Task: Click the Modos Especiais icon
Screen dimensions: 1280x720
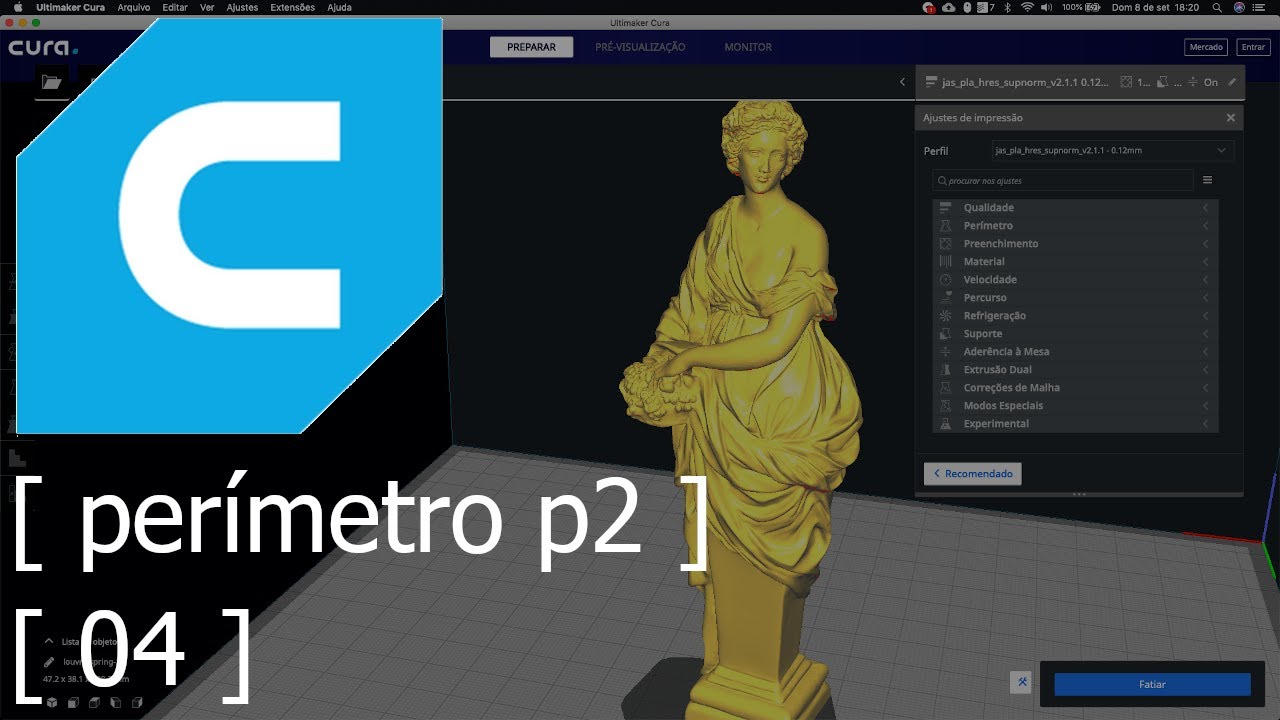Action: click(x=945, y=406)
